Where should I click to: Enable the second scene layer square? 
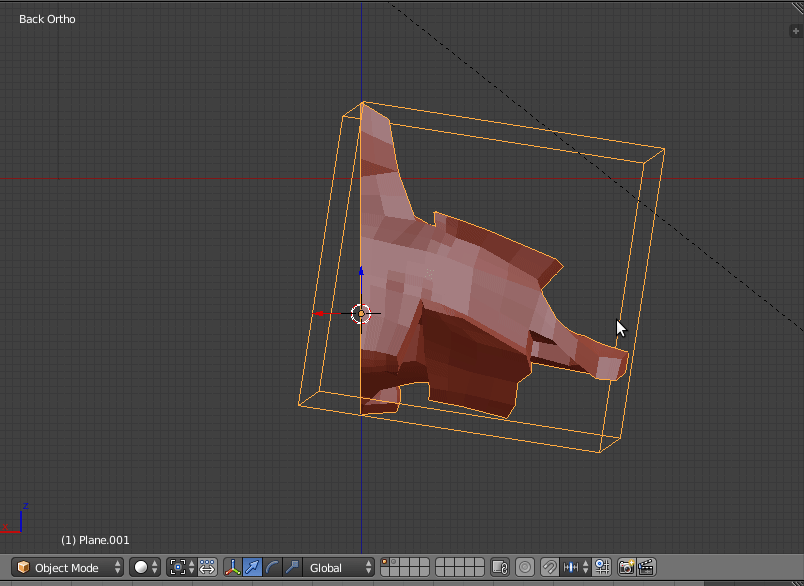394,563
